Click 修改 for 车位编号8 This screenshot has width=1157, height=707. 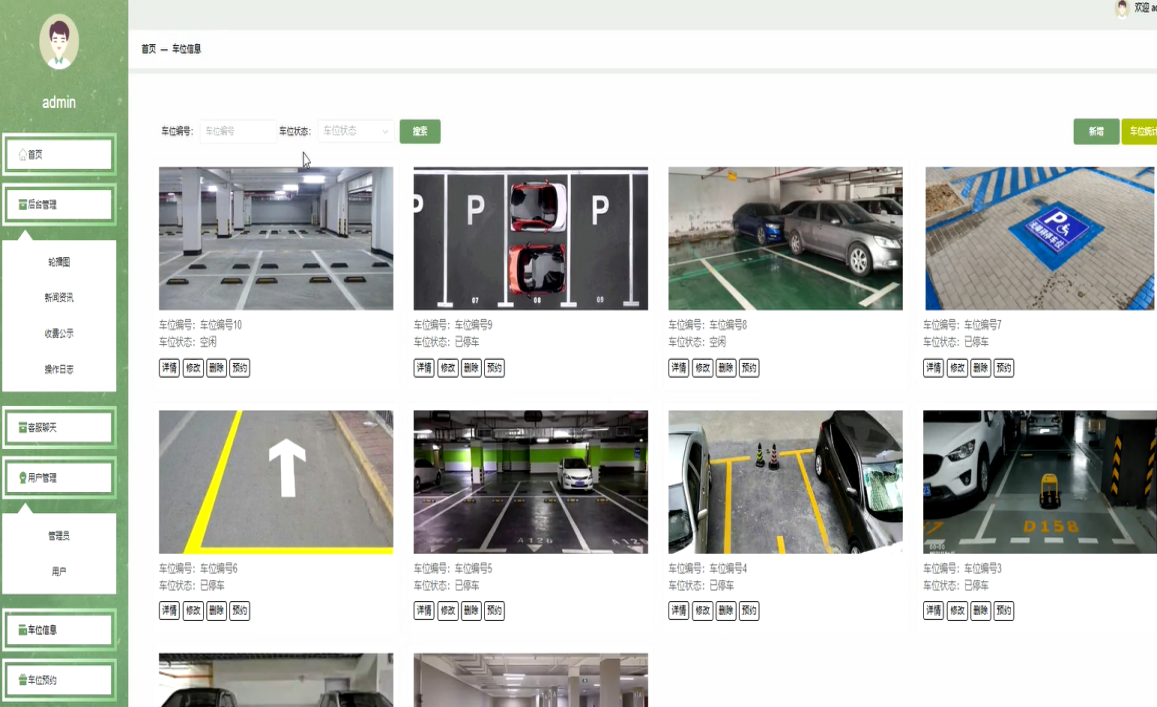pos(702,368)
